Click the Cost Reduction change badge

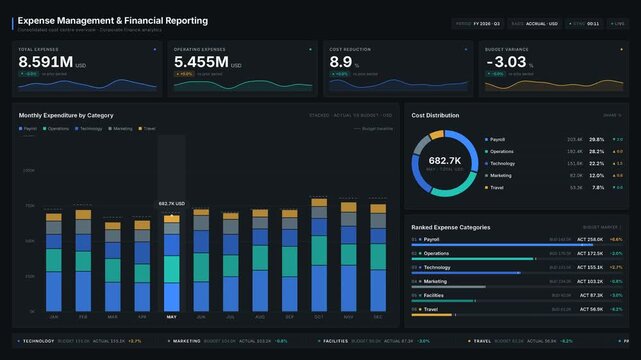coord(340,74)
